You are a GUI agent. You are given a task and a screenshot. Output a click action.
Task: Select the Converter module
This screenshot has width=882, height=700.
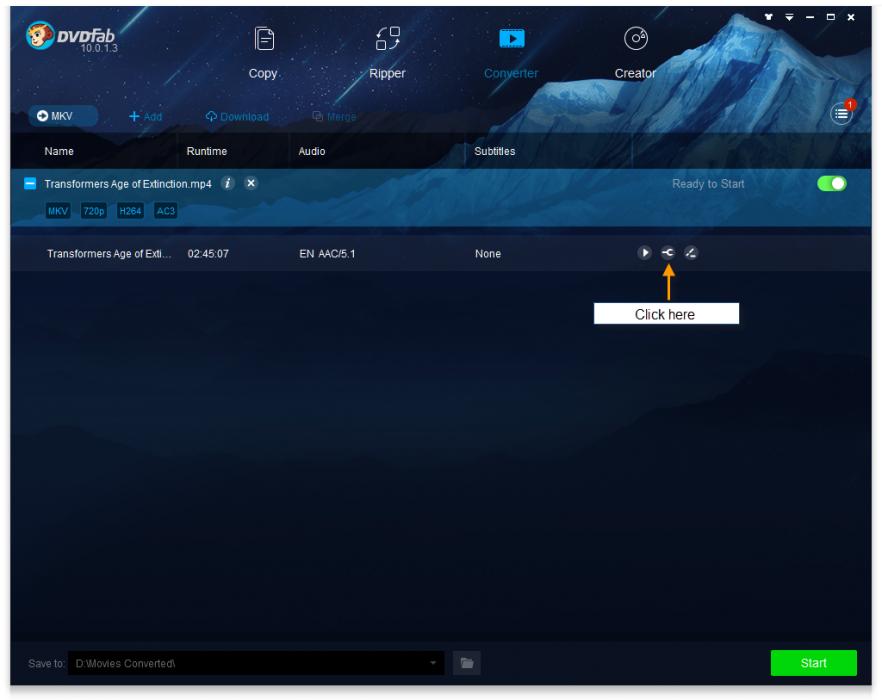(511, 52)
